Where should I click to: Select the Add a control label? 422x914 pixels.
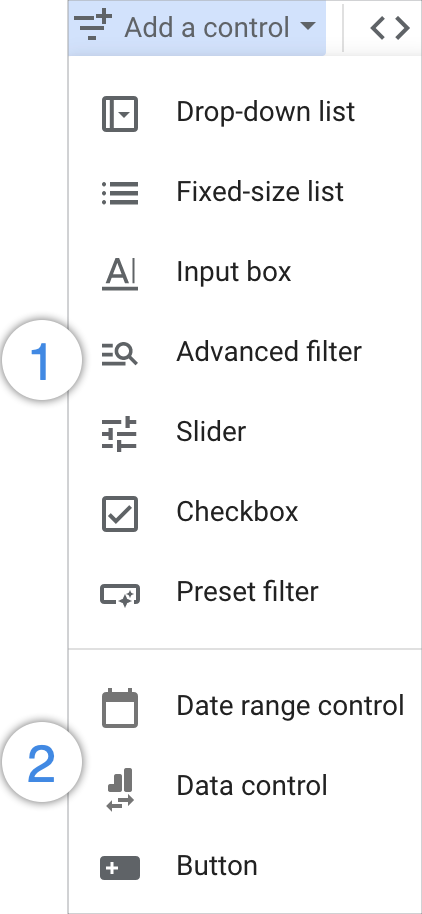pos(207,27)
